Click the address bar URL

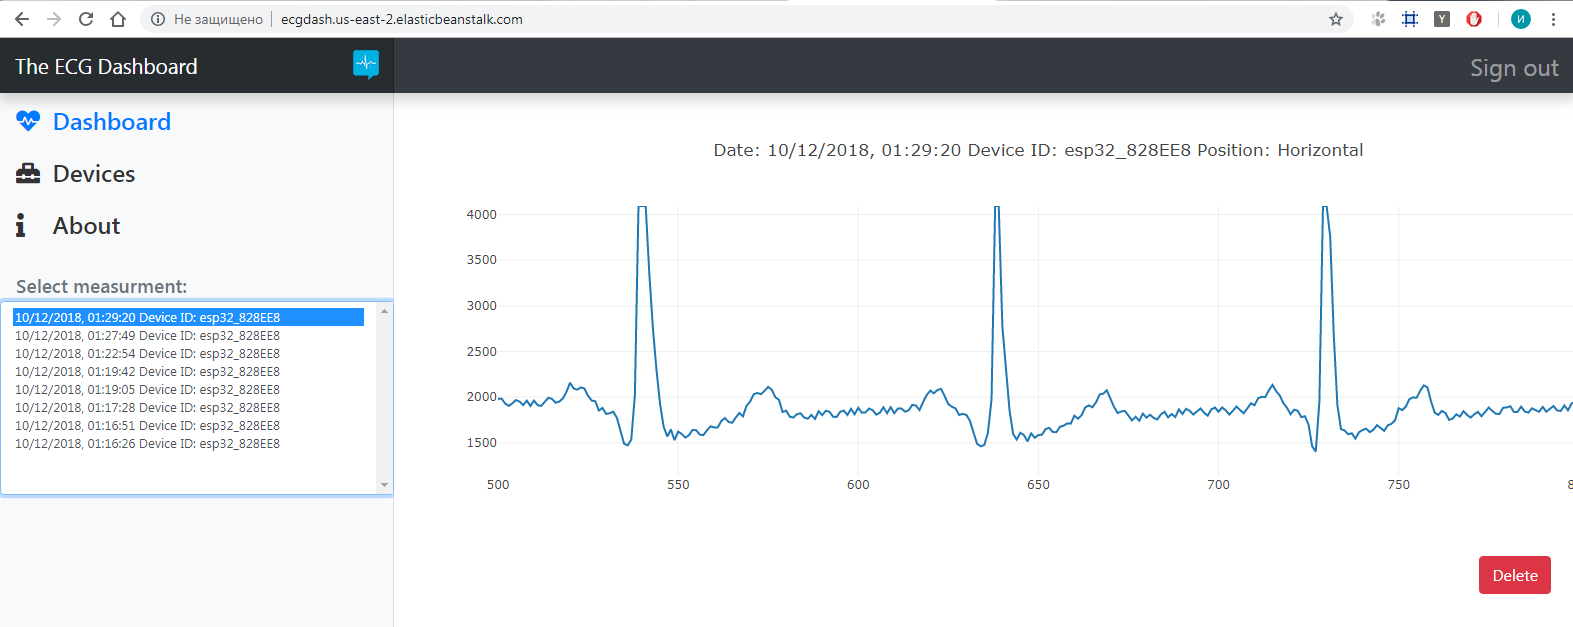(401, 19)
